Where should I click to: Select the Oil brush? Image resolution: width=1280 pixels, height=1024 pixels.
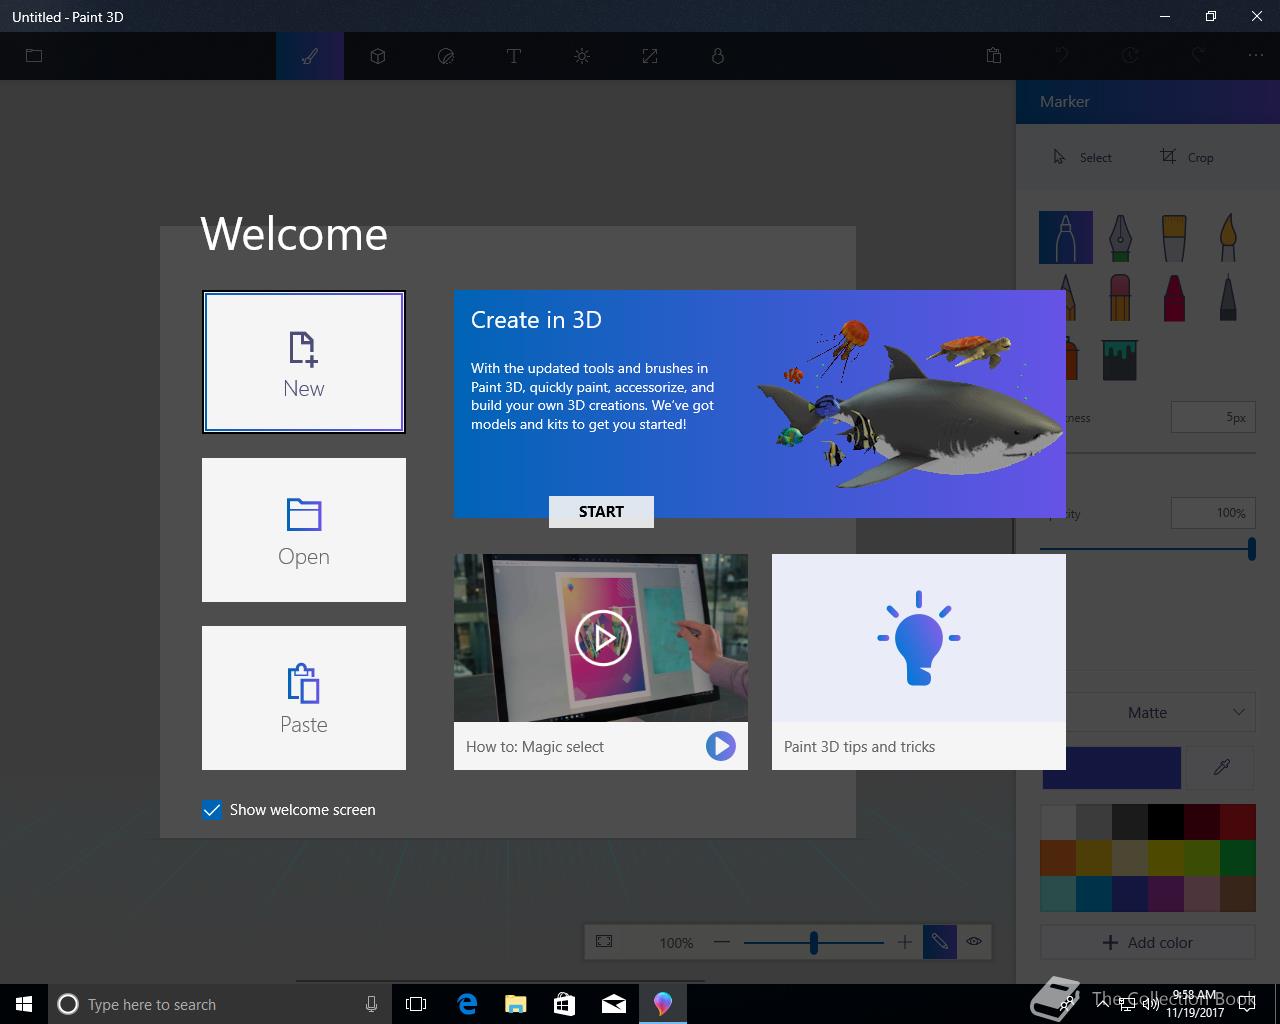1174,238
